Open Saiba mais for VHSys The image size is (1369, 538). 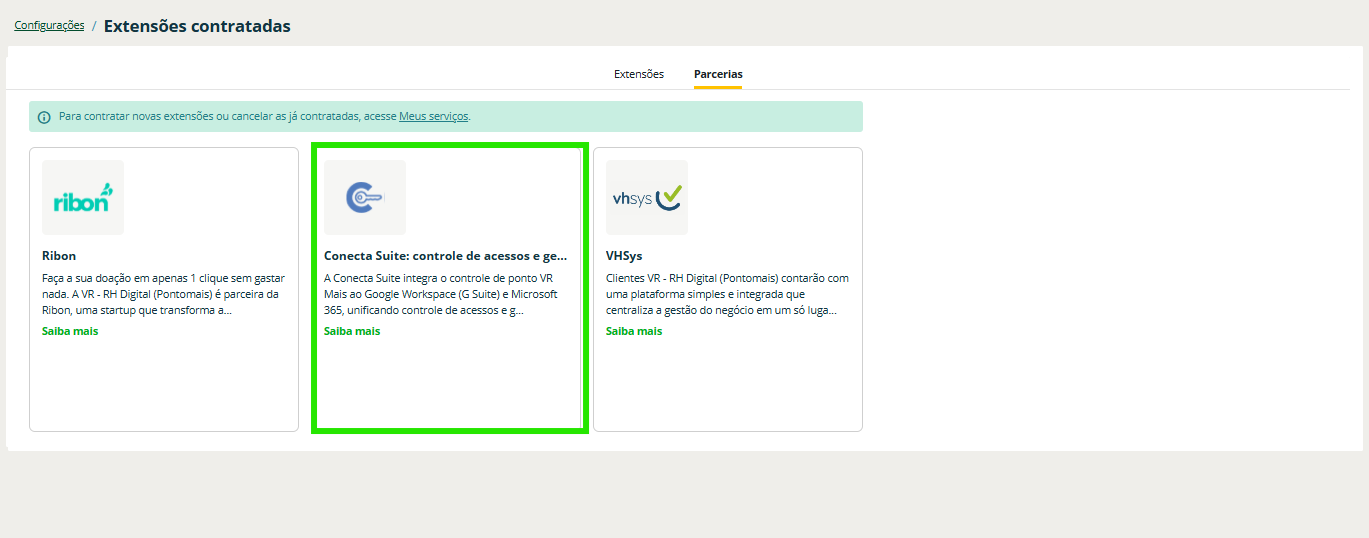(x=634, y=331)
